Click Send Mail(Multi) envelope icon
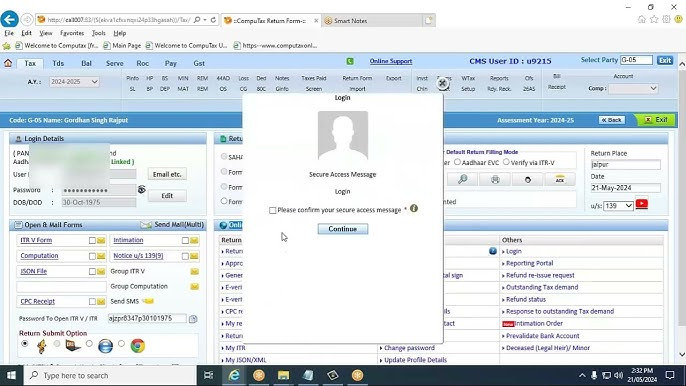The image size is (686, 386). click(x=146, y=225)
